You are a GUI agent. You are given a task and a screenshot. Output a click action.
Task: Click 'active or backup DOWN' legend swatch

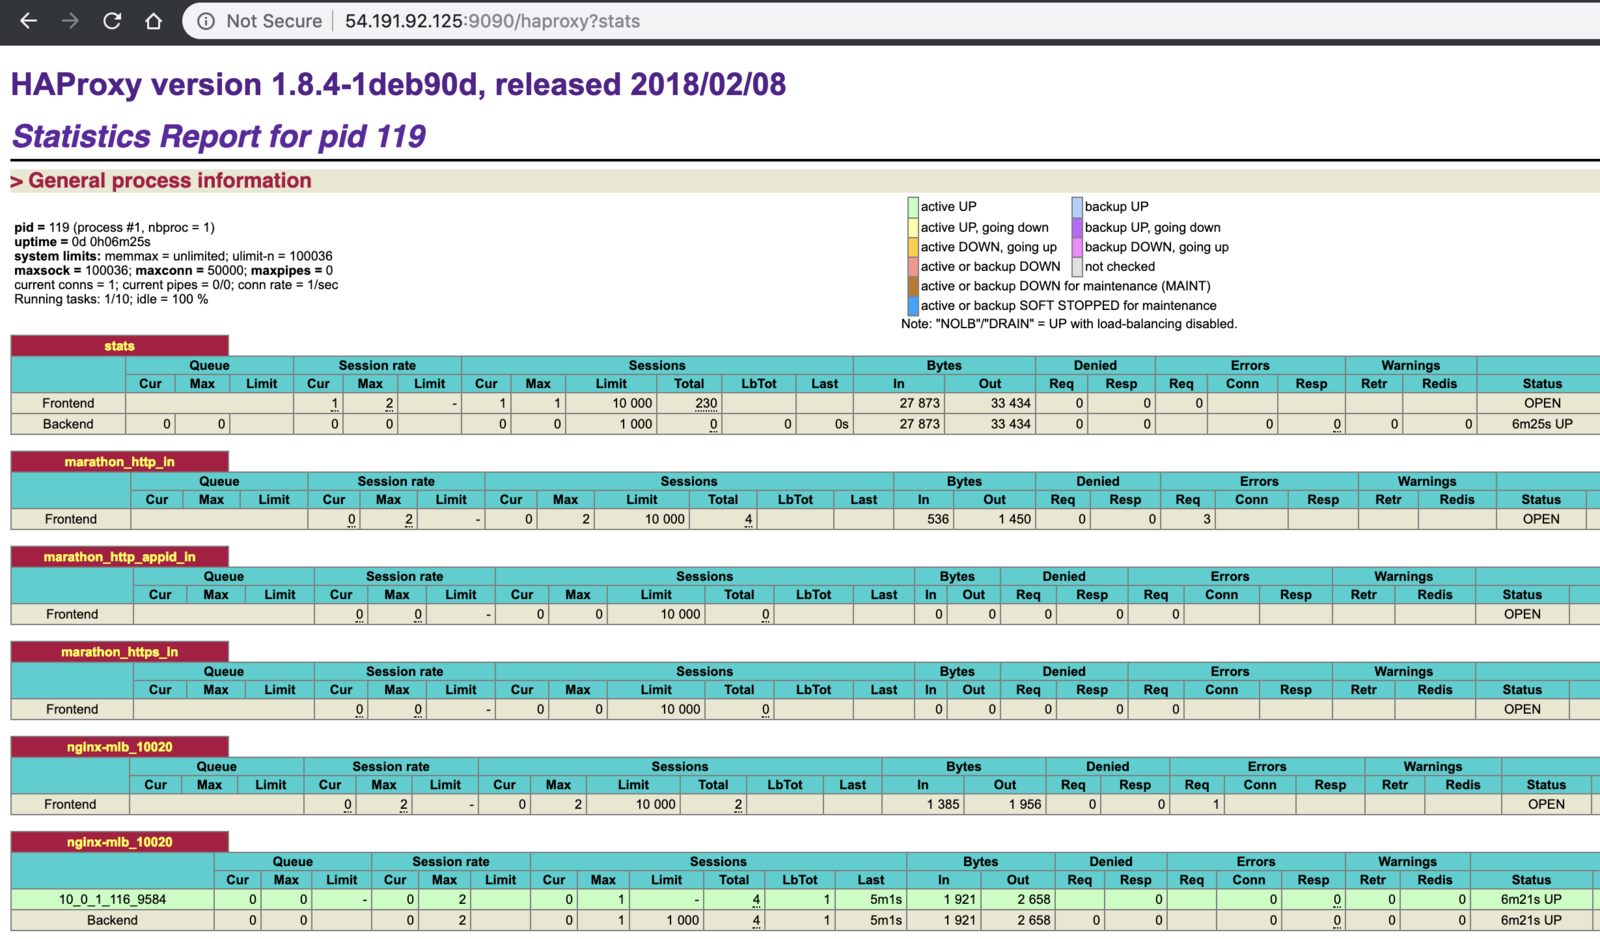[x=912, y=267]
